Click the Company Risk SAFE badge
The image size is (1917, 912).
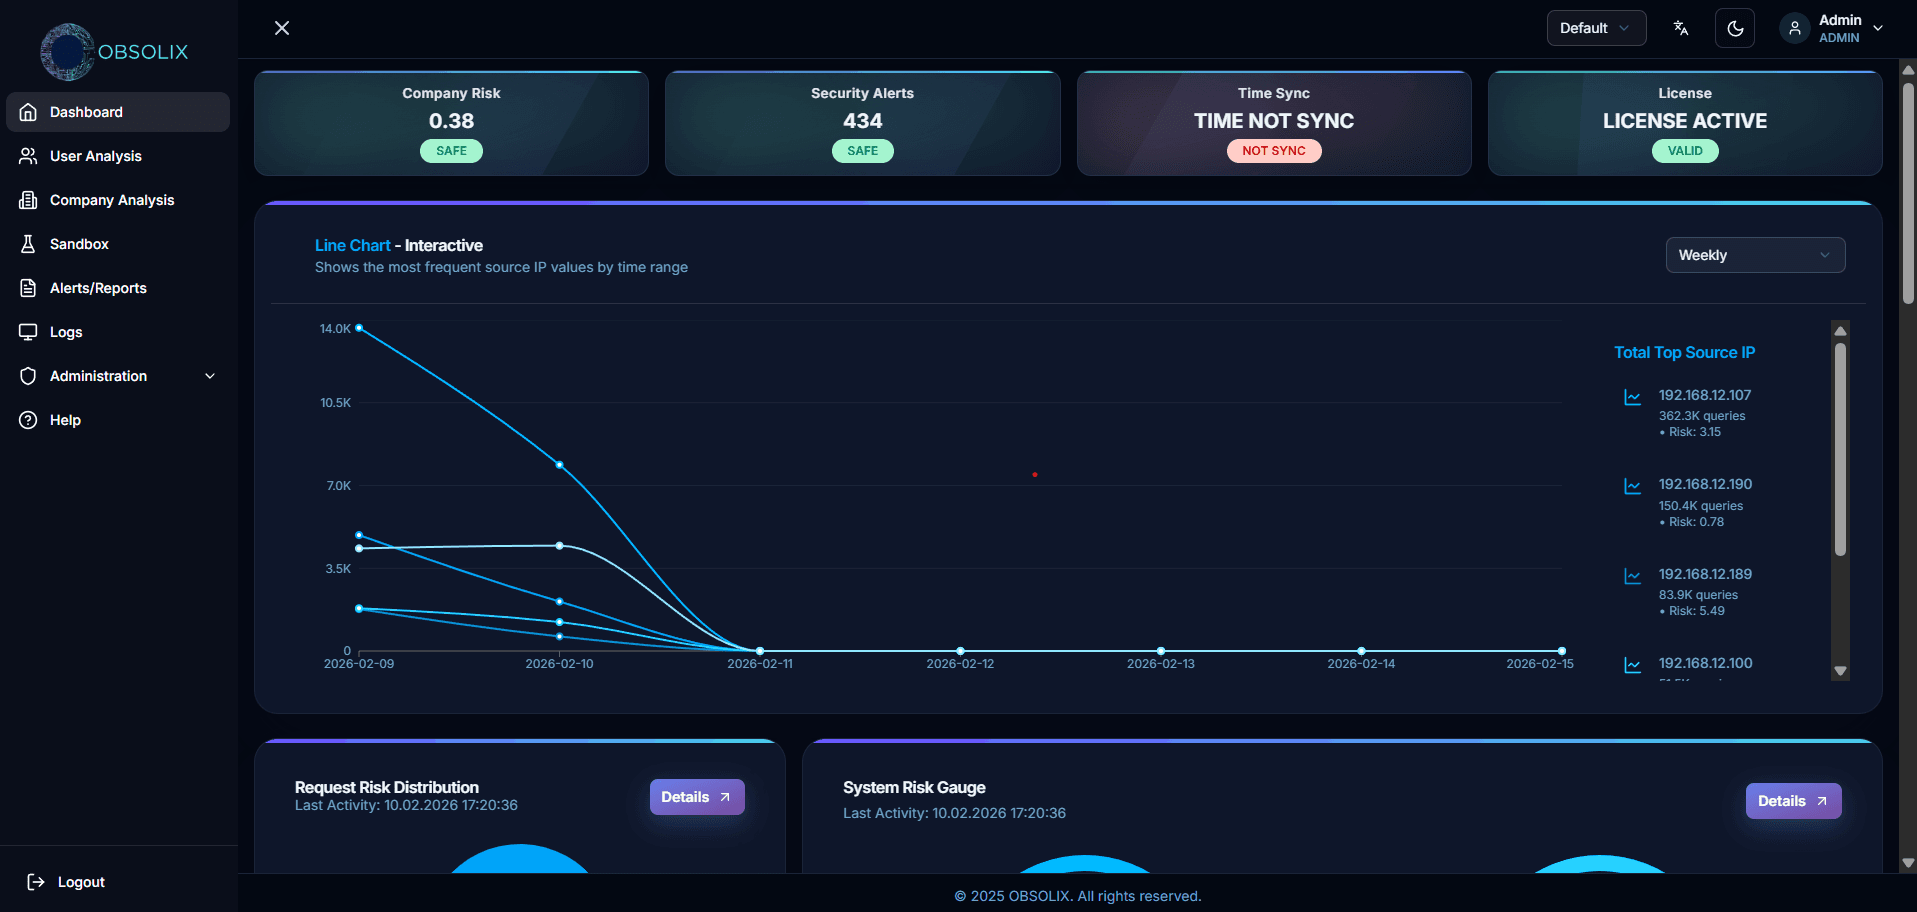(x=451, y=151)
